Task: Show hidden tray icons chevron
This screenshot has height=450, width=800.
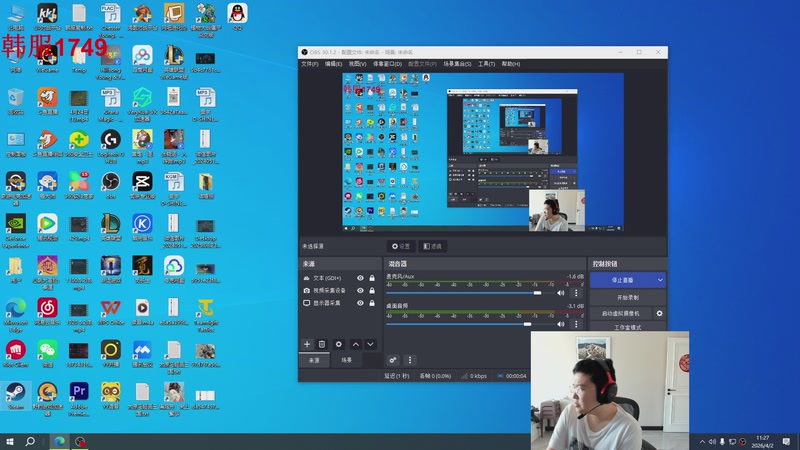Action: [x=702, y=442]
